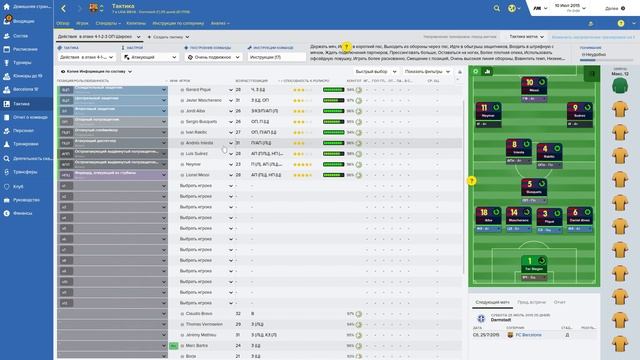
Task: Switch to the Player (Игрок) tab
Action: [x=82, y=24]
